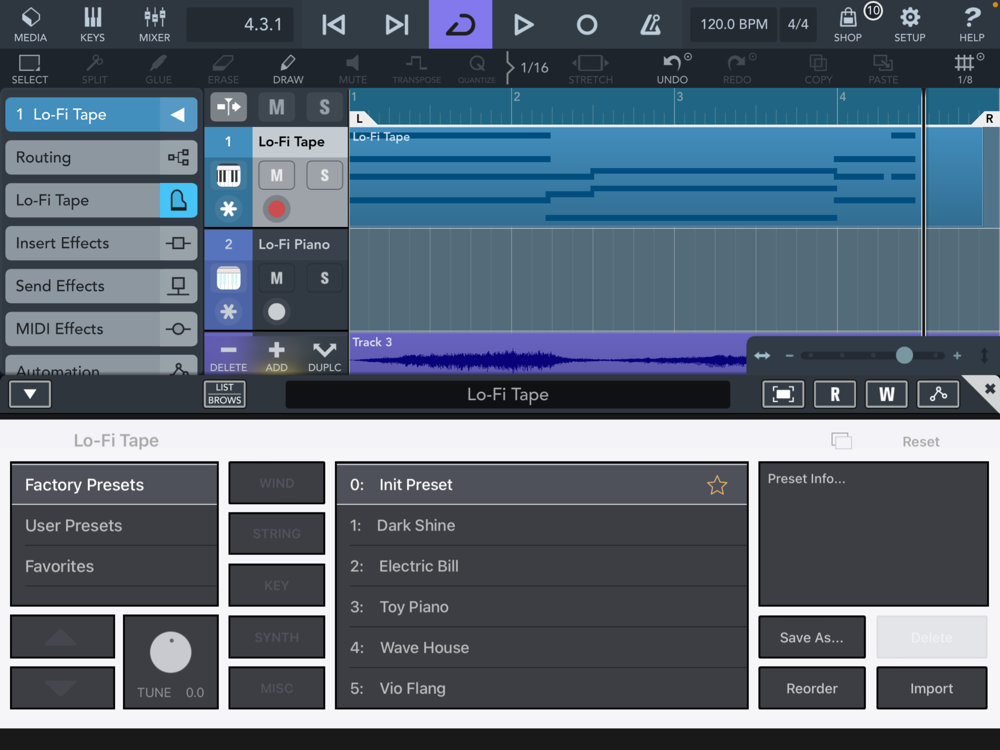Jump to next marker transport button
This screenshot has width=1000, height=750.
396,24
